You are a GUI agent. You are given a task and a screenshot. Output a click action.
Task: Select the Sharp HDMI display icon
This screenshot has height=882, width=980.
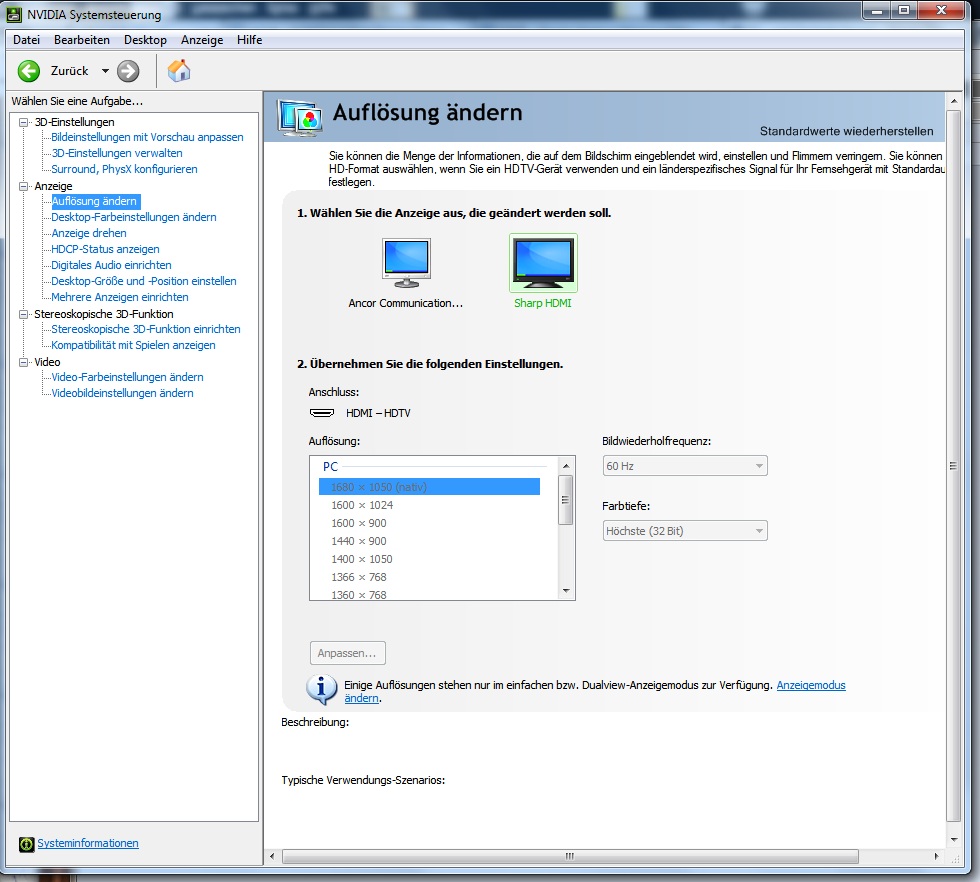click(543, 263)
